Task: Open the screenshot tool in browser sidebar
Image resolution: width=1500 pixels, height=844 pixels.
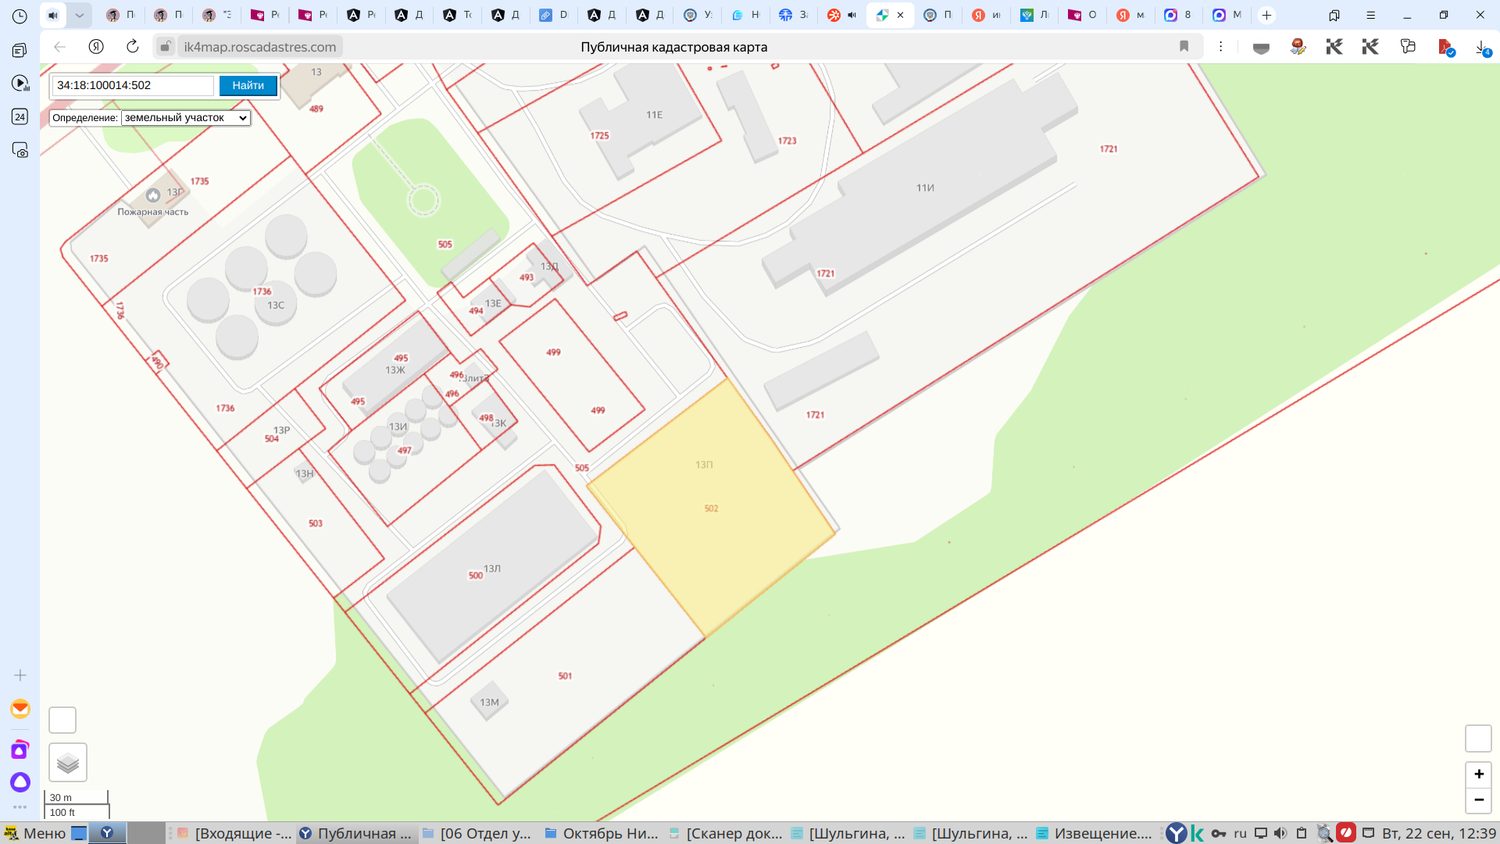Action: (19, 150)
